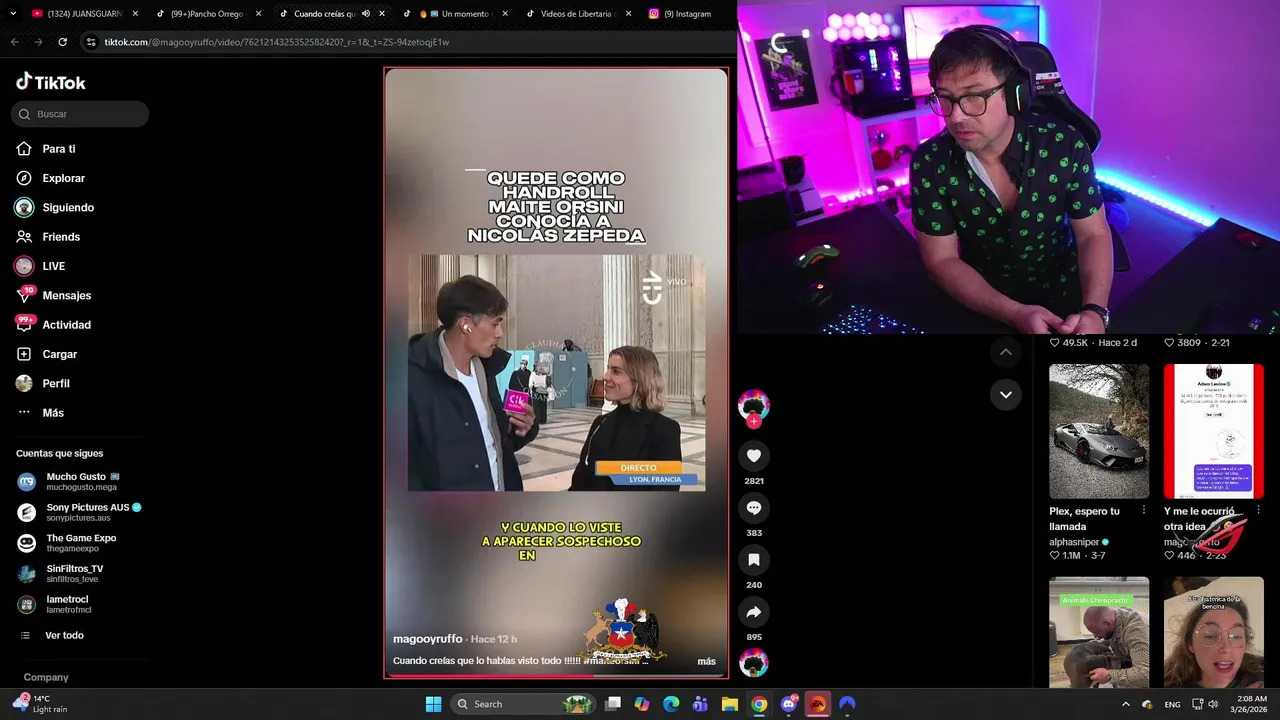Screen dimensions: 1280x720
Task: Click the video playback progress bar
Action: [556, 676]
